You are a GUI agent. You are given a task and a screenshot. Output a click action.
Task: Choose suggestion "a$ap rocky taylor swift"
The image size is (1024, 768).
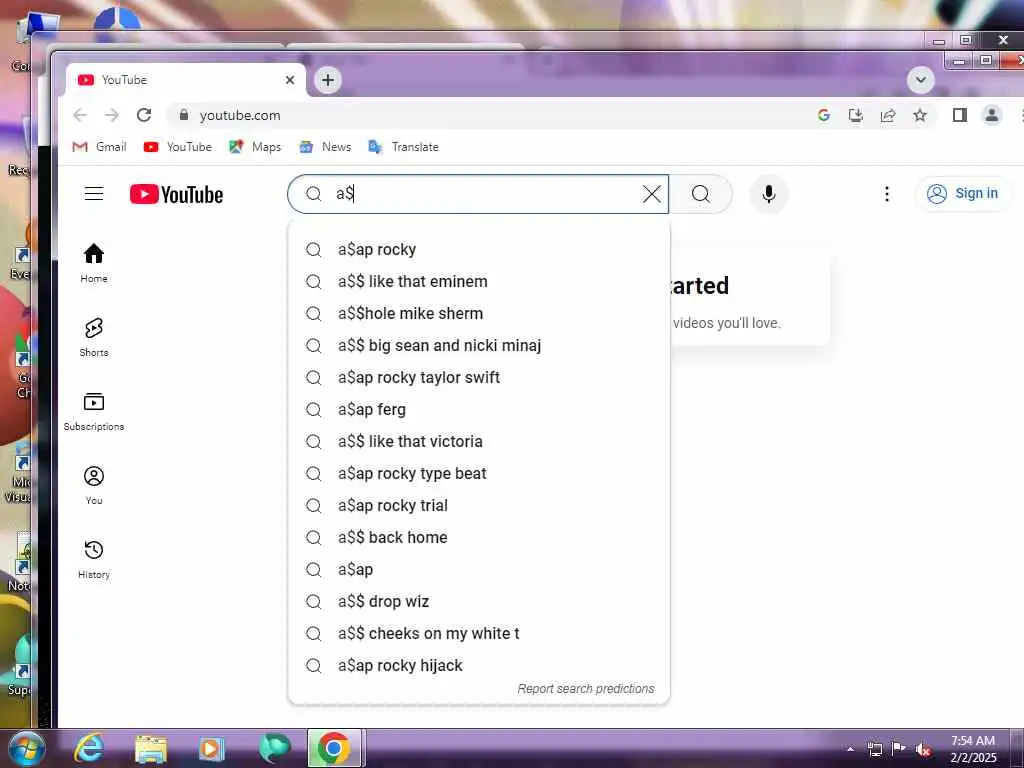coord(479,377)
